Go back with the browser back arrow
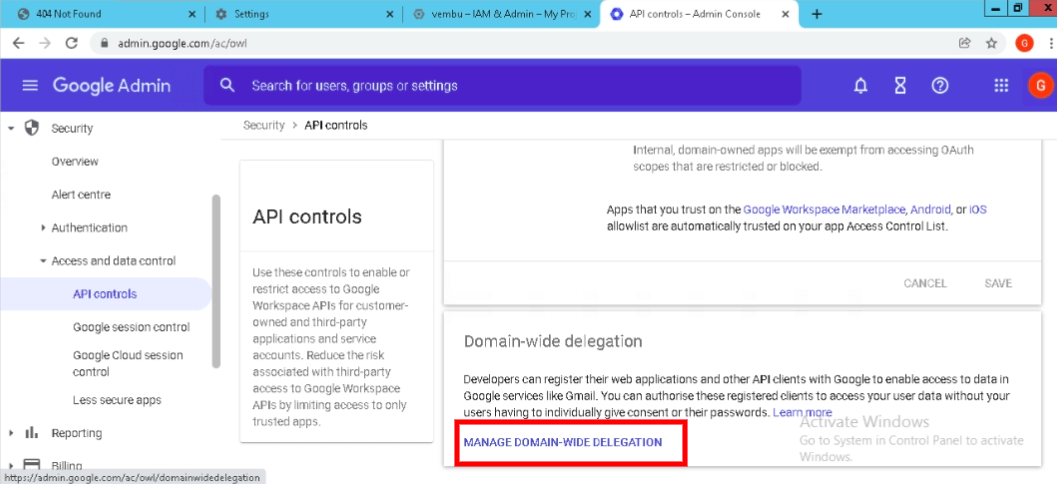Screen dimensions: 1057x484 coord(19,43)
